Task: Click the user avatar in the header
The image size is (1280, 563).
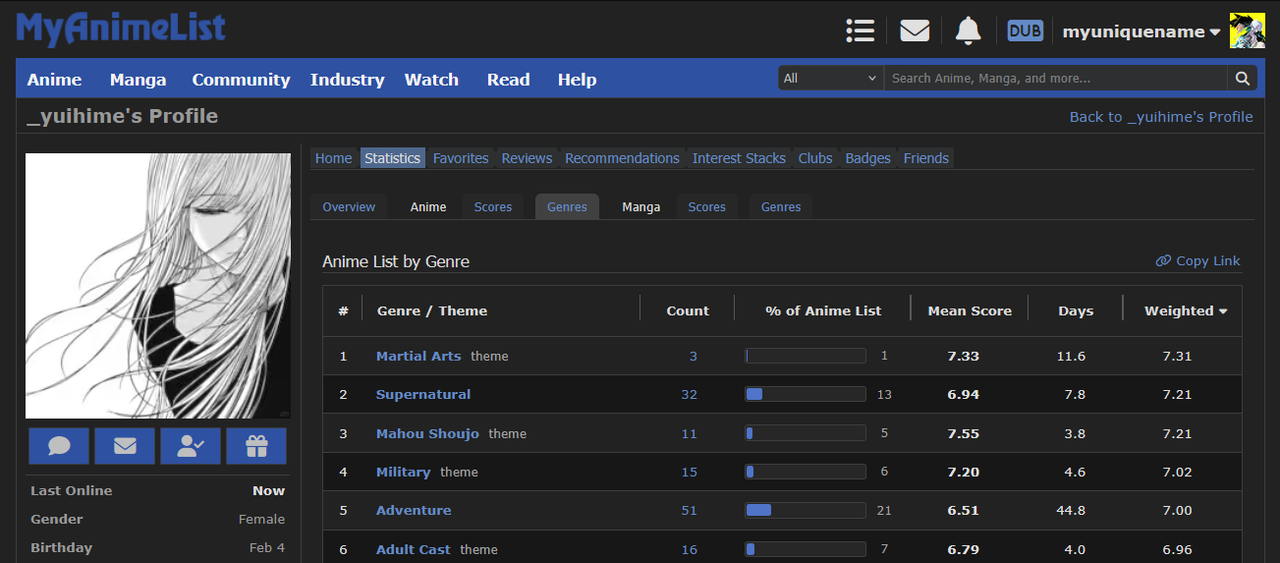Action: (1247, 31)
